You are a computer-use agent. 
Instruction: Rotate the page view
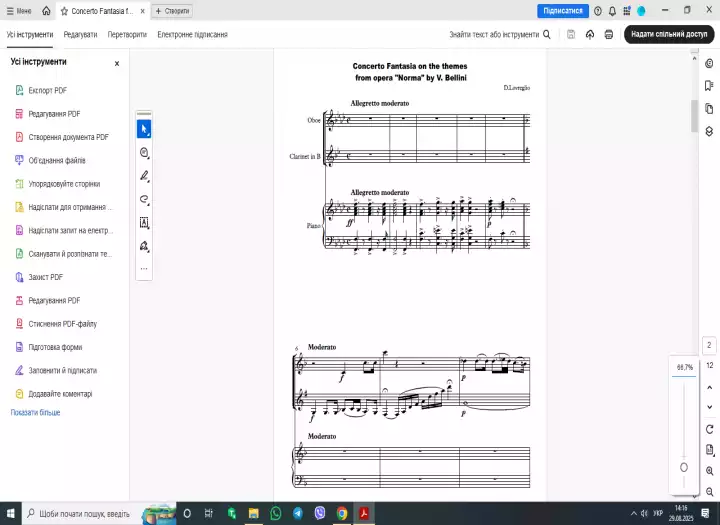click(709, 429)
